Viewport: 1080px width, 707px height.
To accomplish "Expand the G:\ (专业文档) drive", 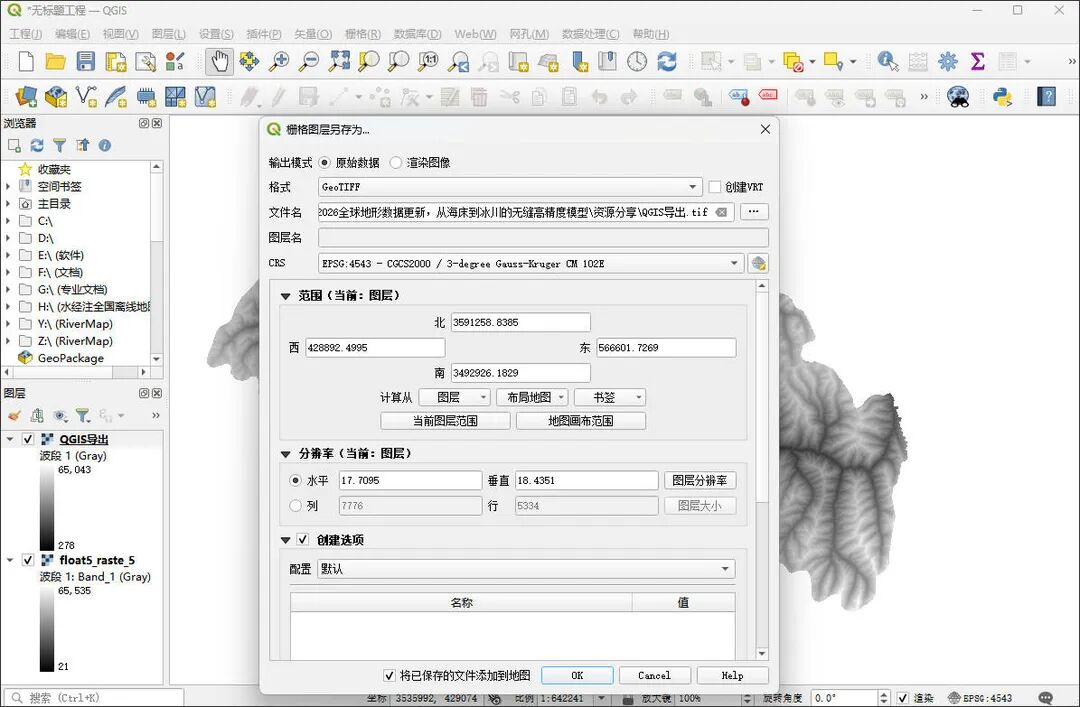I will [8, 289].
